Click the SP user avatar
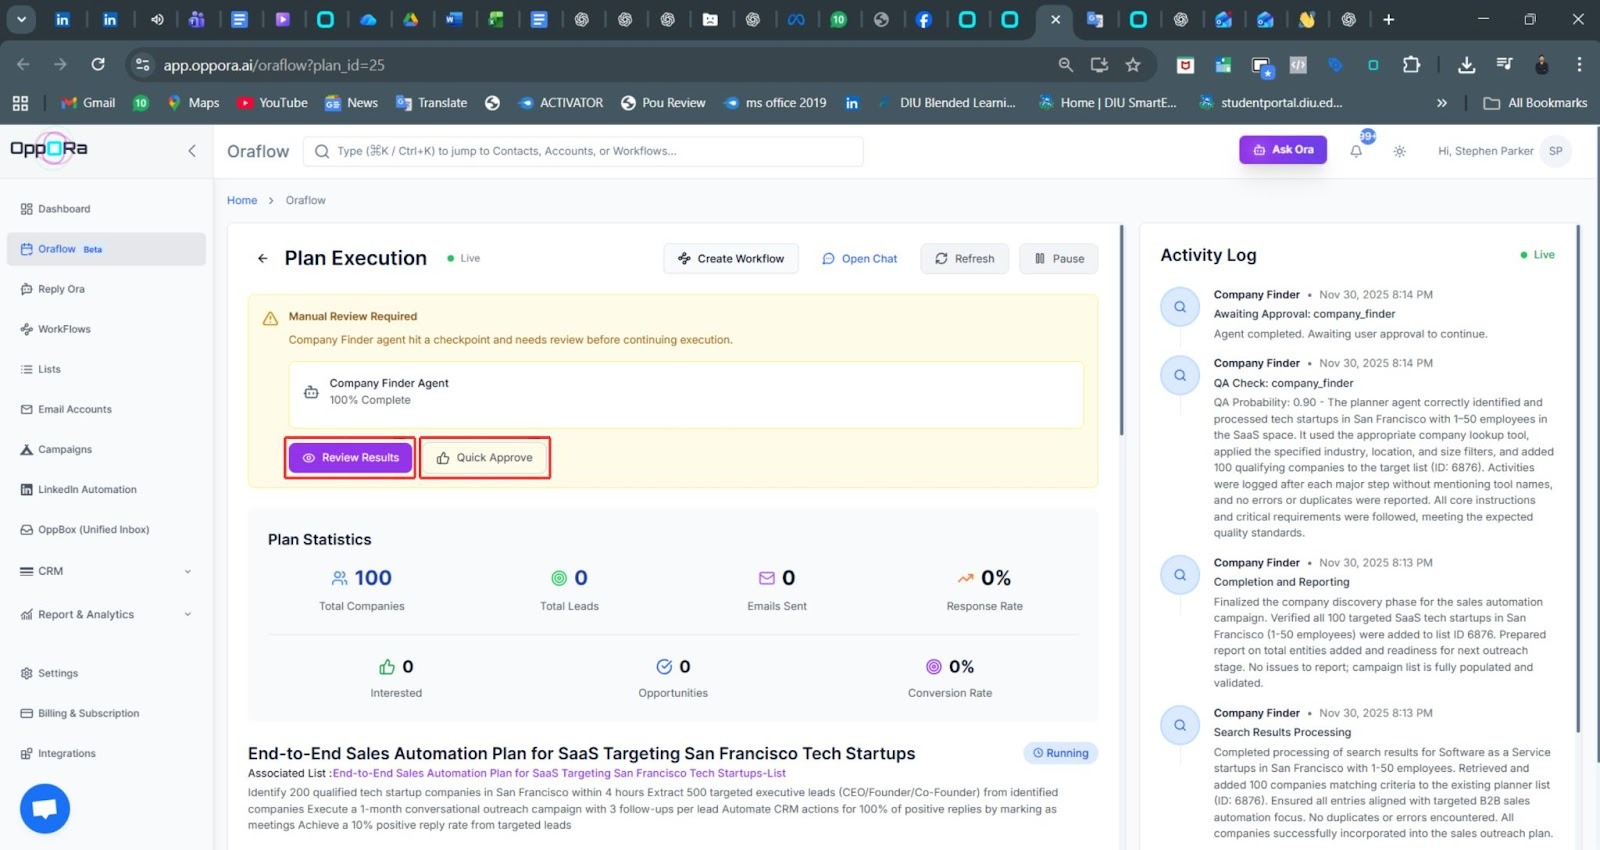Screen dimensions: 1600x850 click(1555, 151)
